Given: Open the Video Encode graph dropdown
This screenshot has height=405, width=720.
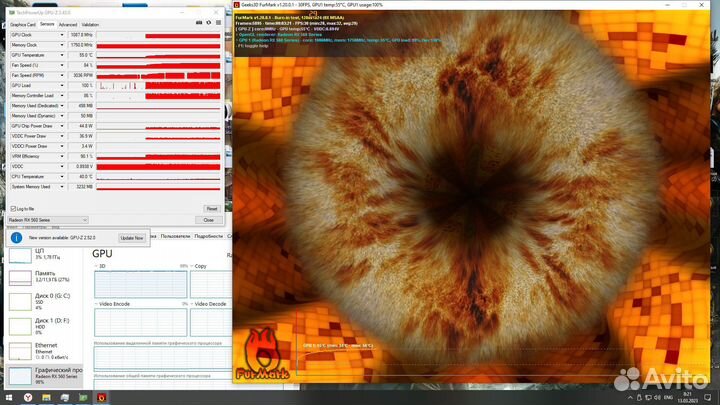Looking at the screenshot, I should 96,304.
